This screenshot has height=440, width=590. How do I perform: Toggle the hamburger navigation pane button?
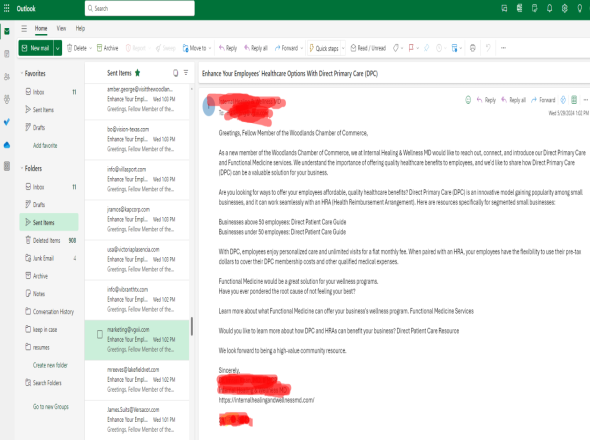pyautogui.click(x=24, y=28)
